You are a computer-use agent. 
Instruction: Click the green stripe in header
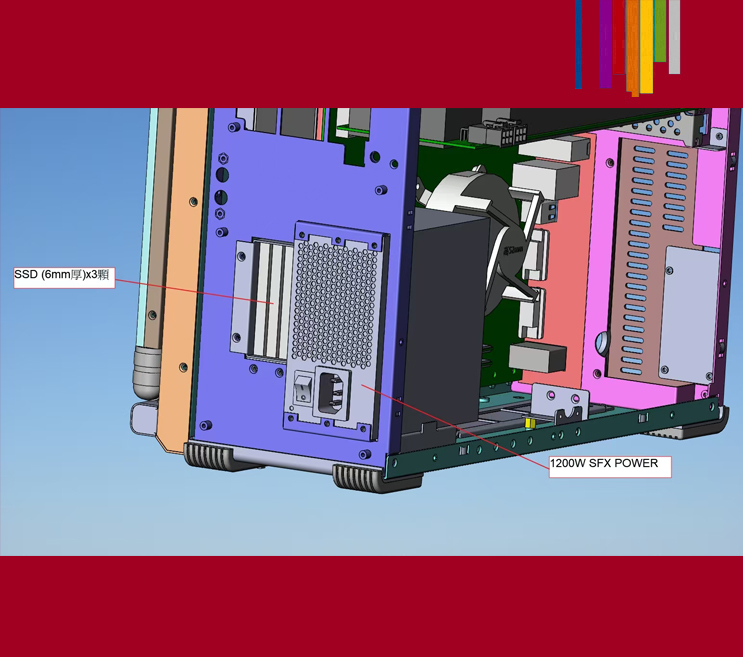click(x=660, y=30)
